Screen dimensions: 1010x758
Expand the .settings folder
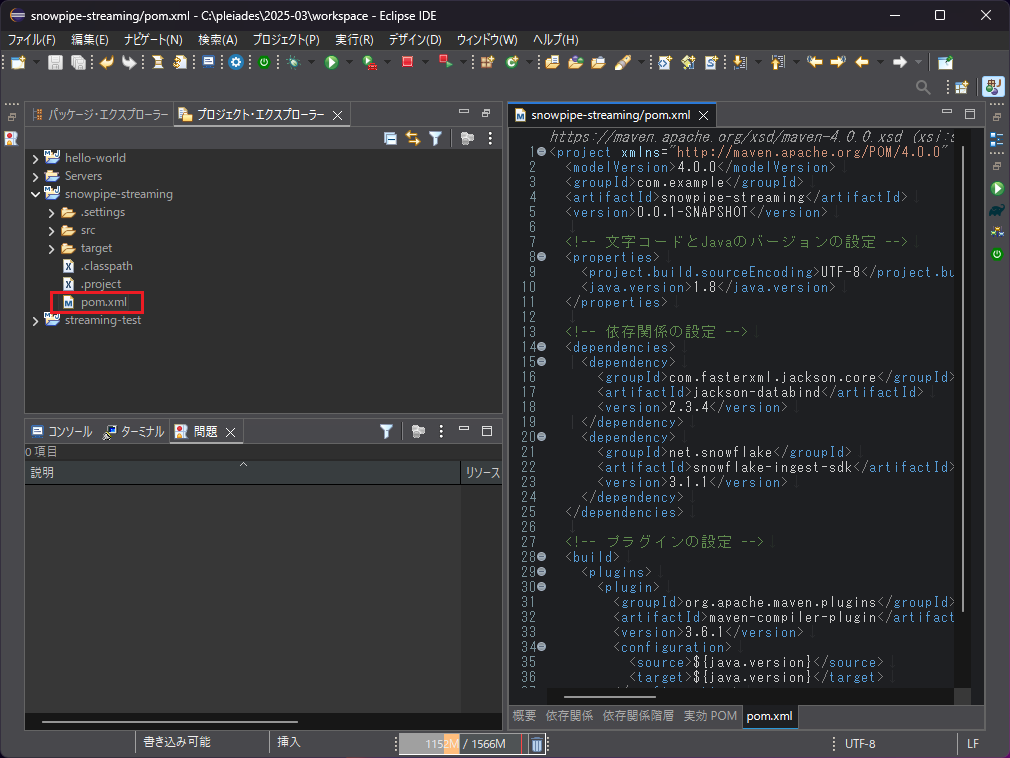[52, 213]
